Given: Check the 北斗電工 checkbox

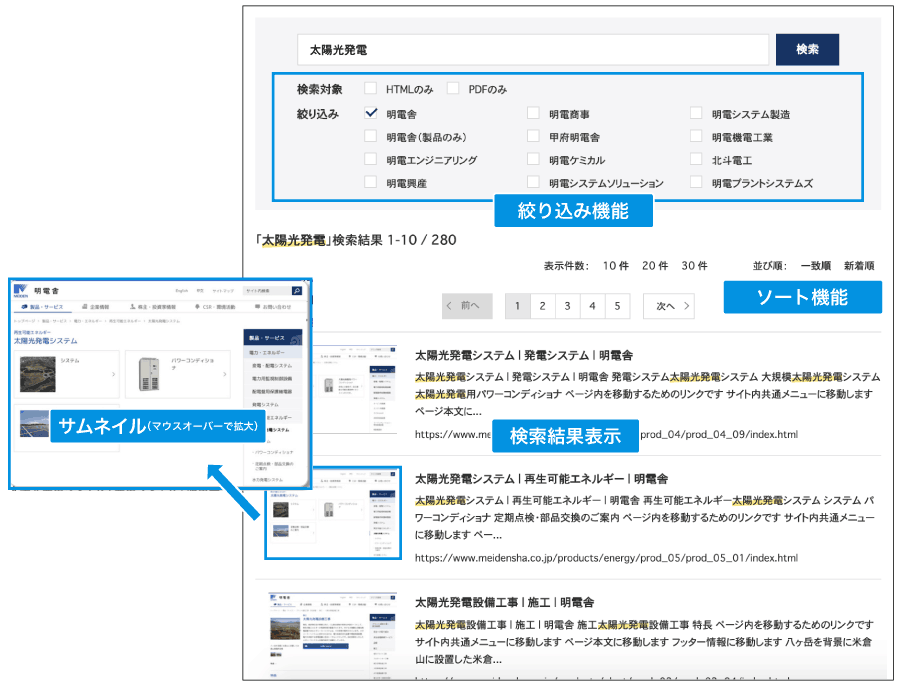Looking at the screenshot, I should click(696, 160).
